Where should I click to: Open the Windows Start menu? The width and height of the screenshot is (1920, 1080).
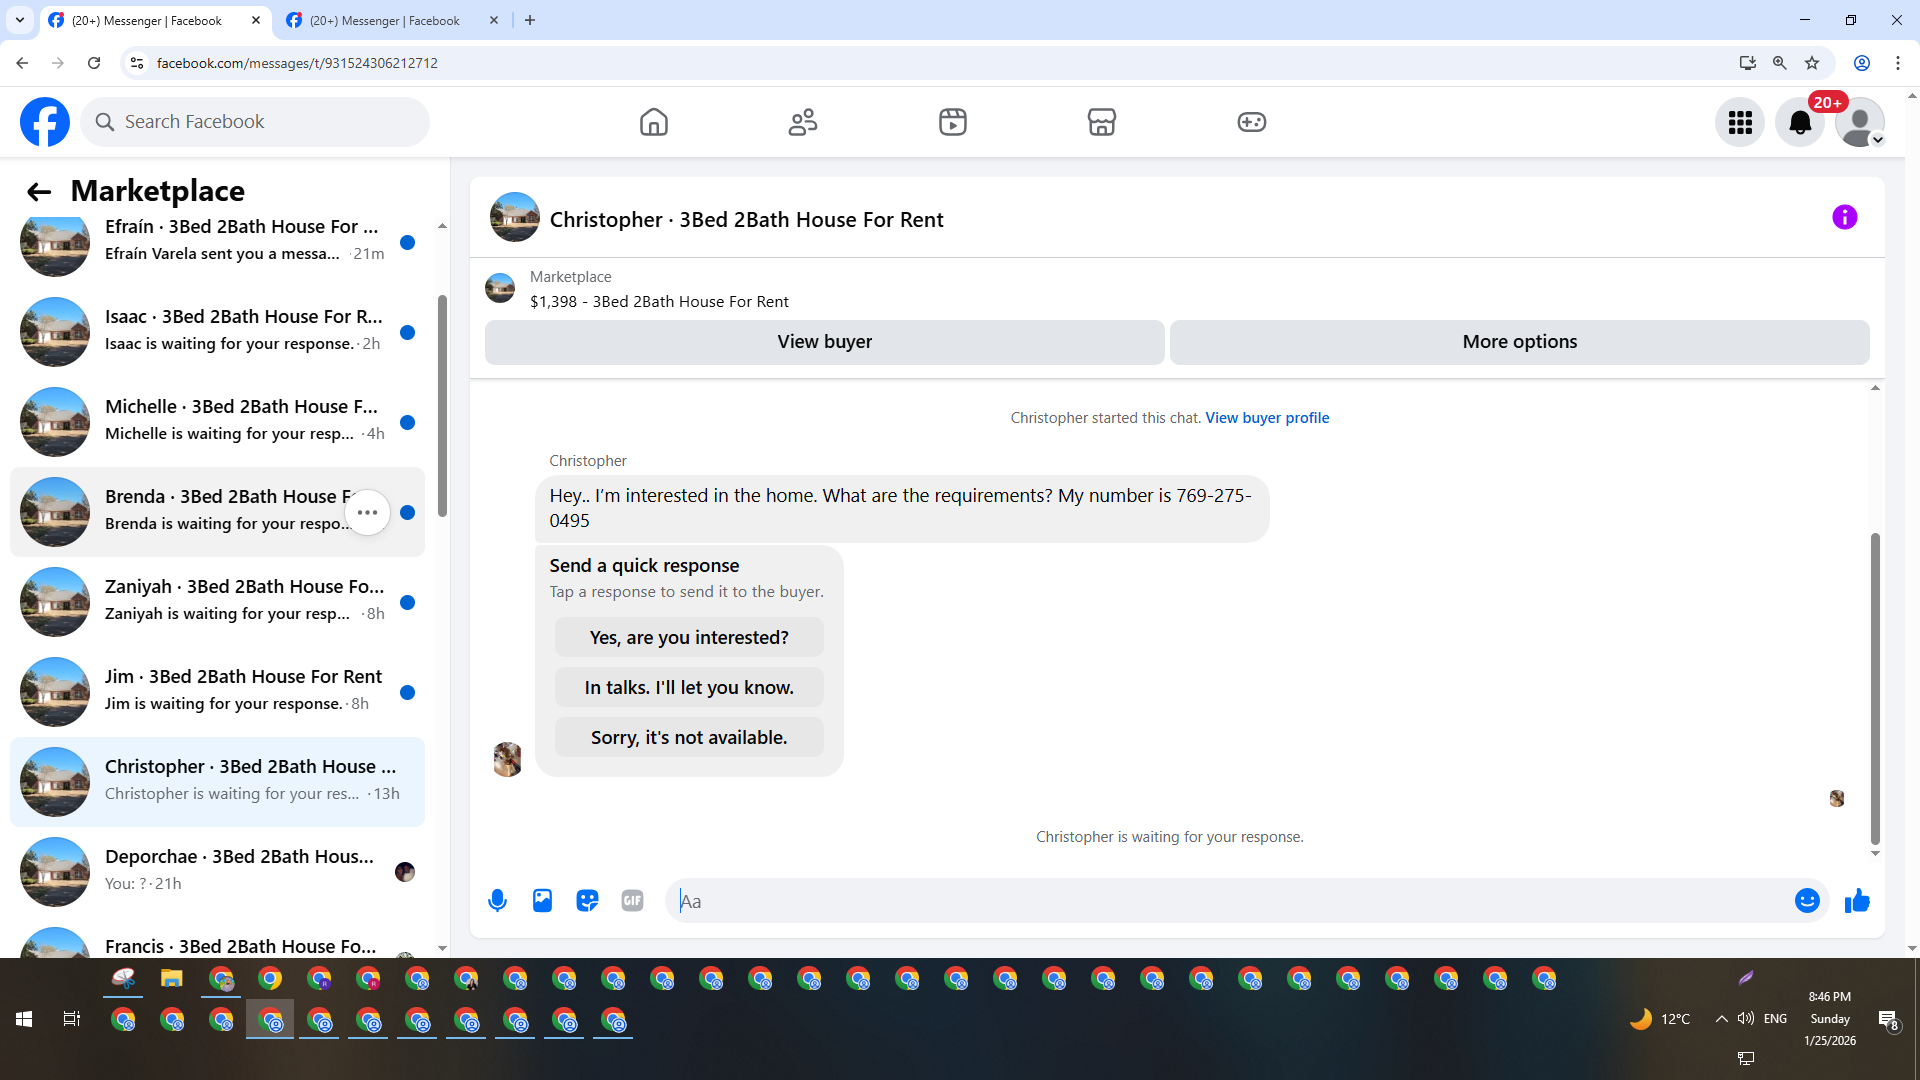(x=24, y=1019)
